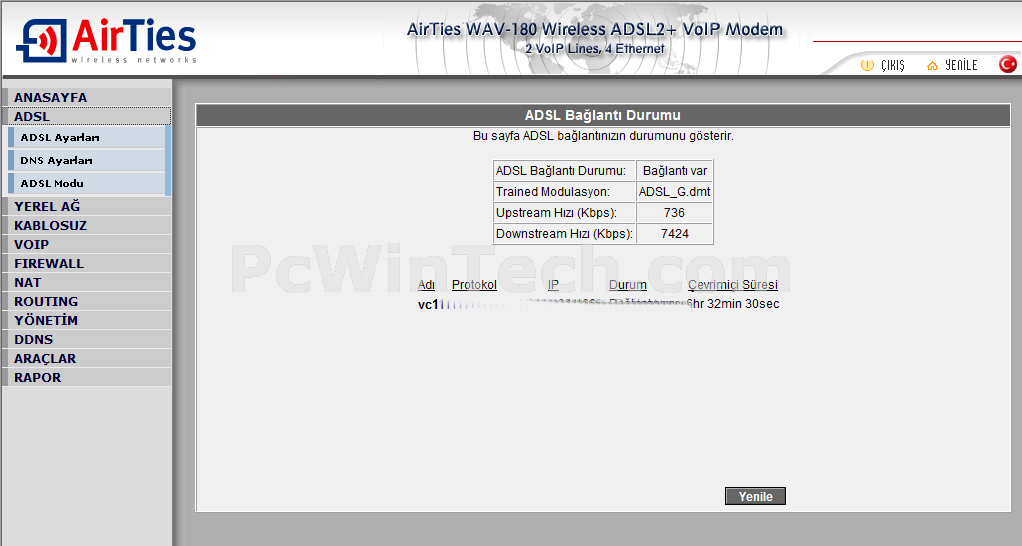This screenshot has width=1022, height=546.
Task: Open ADSL Ayarları submenu item
Action: (x=87, y=137)
